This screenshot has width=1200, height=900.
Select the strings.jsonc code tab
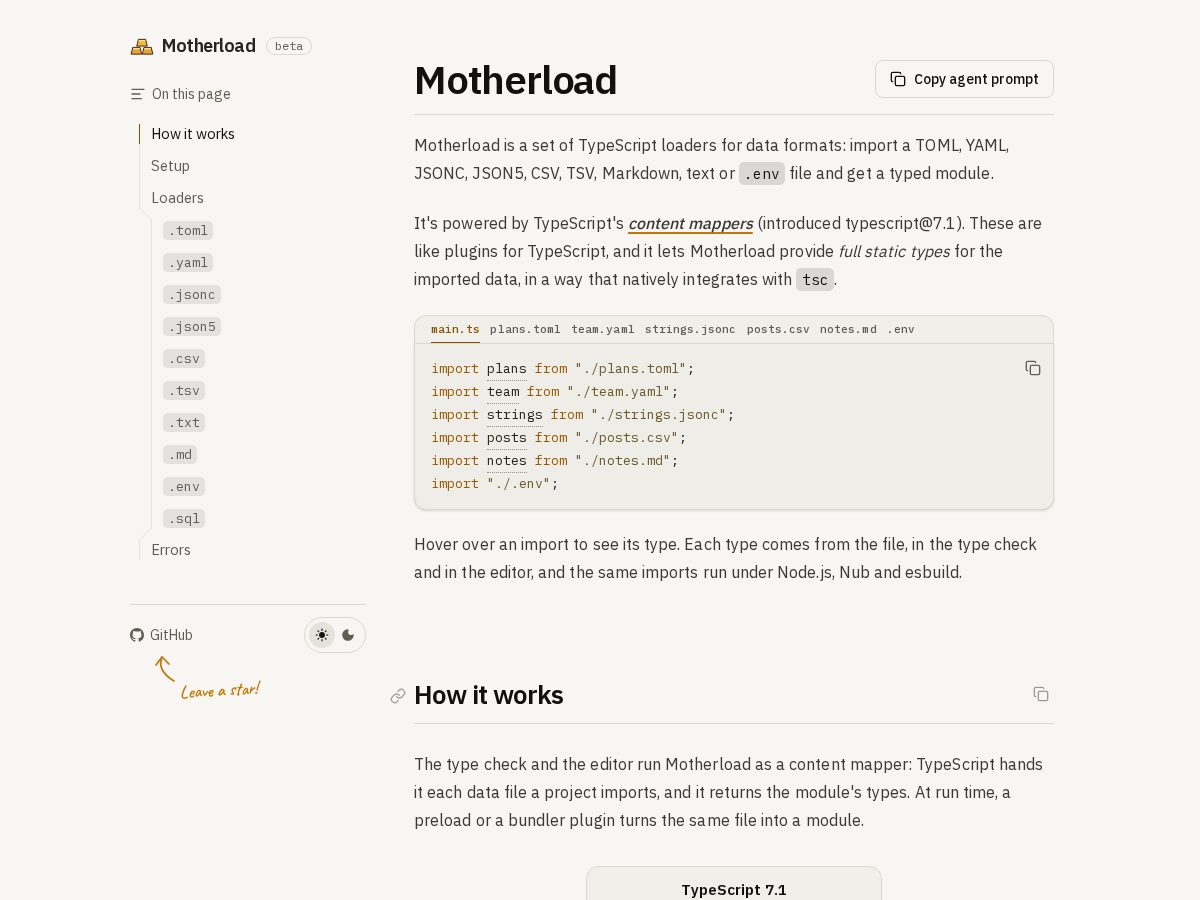[690, 329]
